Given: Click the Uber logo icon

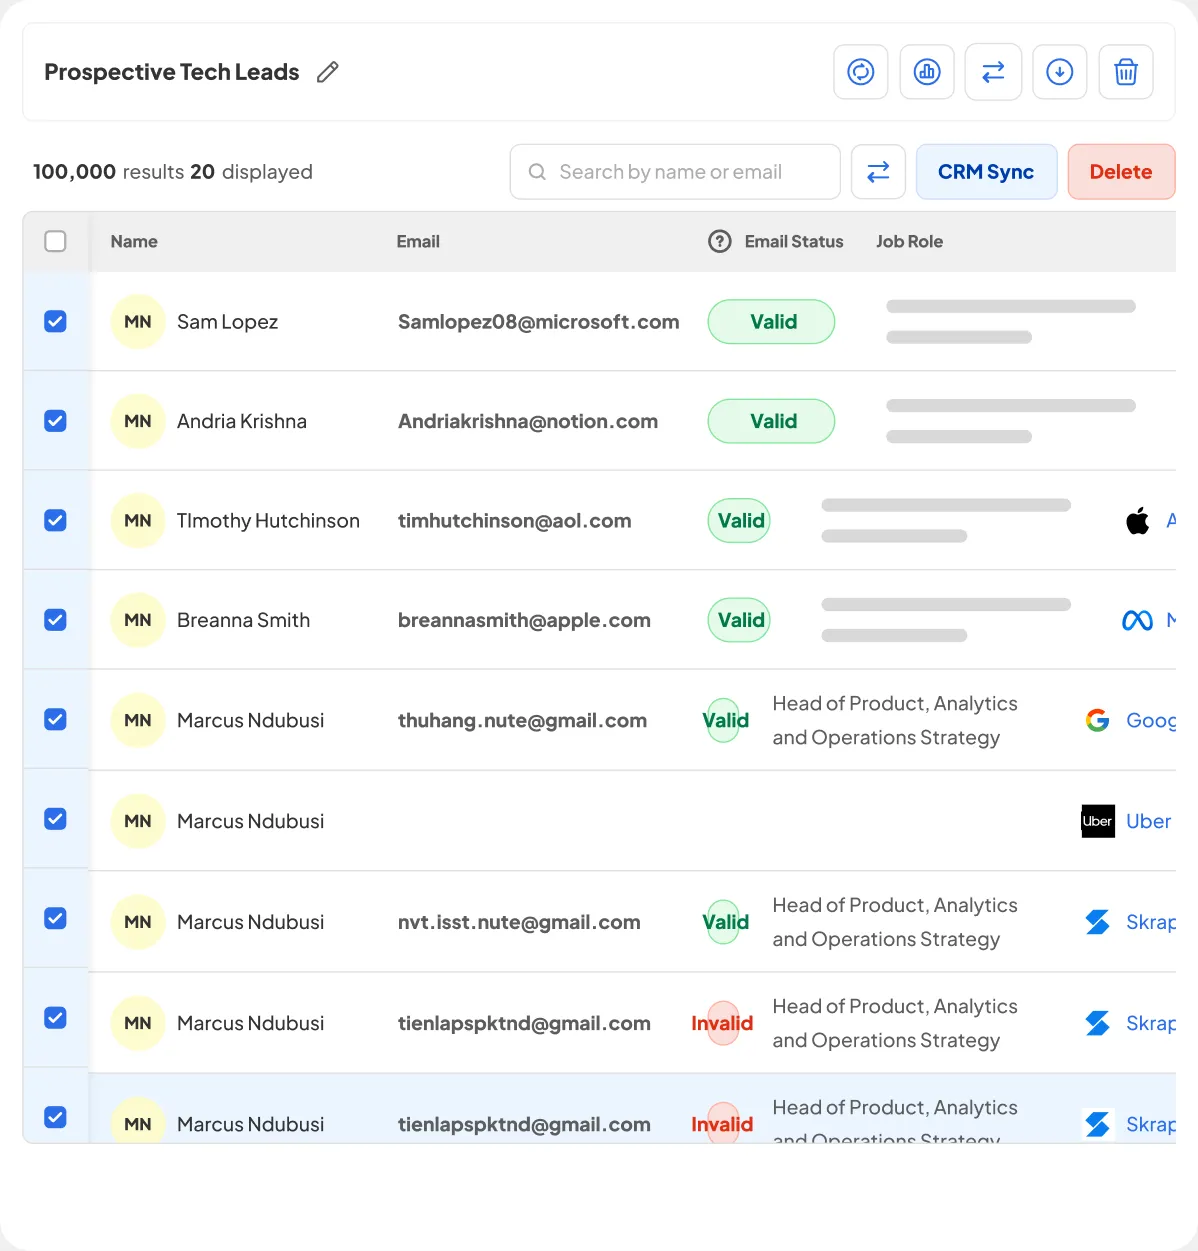Looking at the screenshot, I should 1098,821.
